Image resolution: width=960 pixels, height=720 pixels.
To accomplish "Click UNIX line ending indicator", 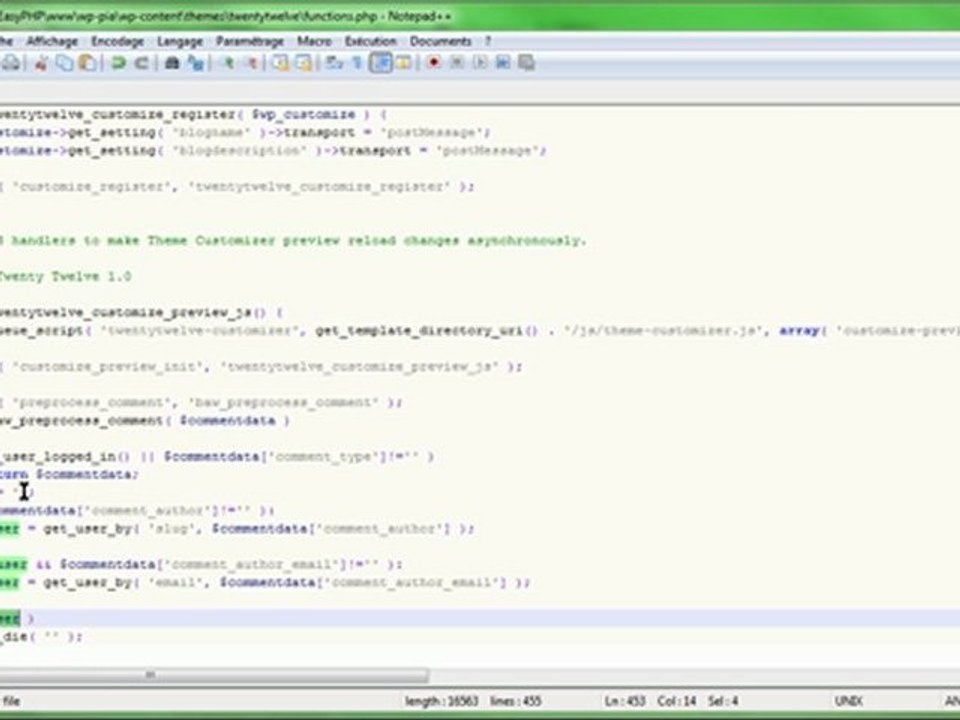I will coord(849,701).
